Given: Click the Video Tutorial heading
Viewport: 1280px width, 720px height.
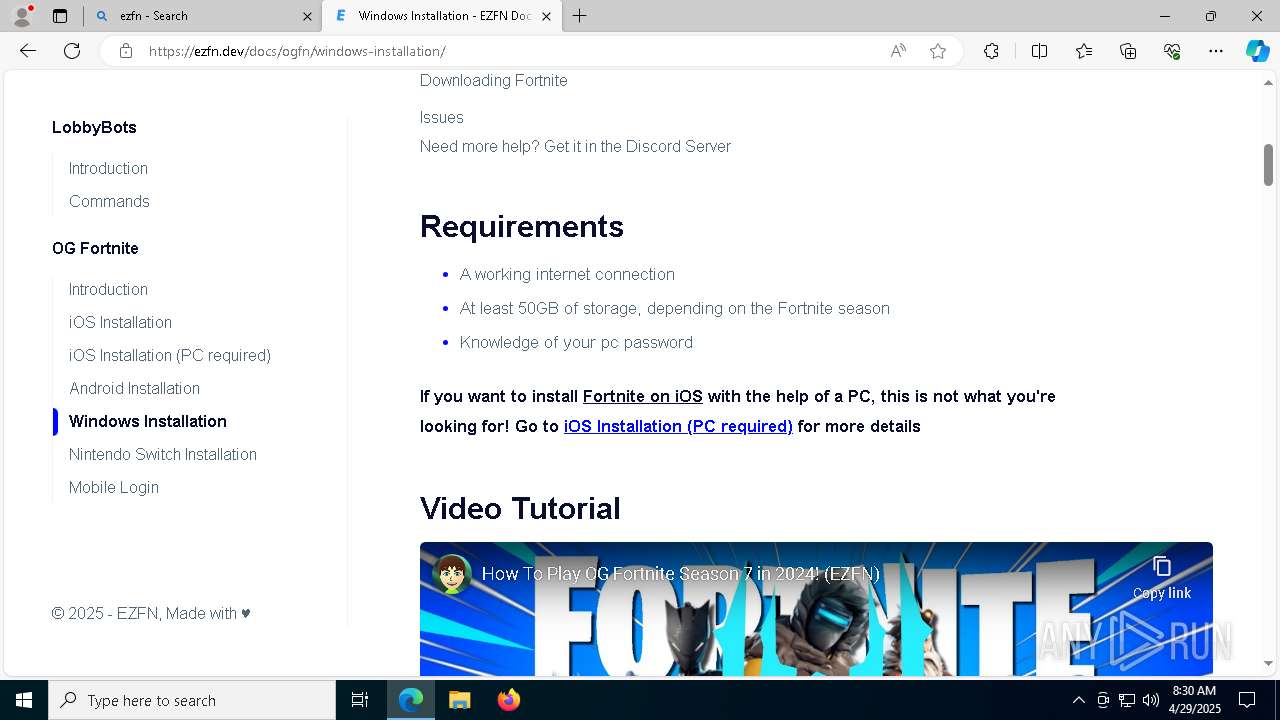Looking at the screenshot, I should (520, 508).
